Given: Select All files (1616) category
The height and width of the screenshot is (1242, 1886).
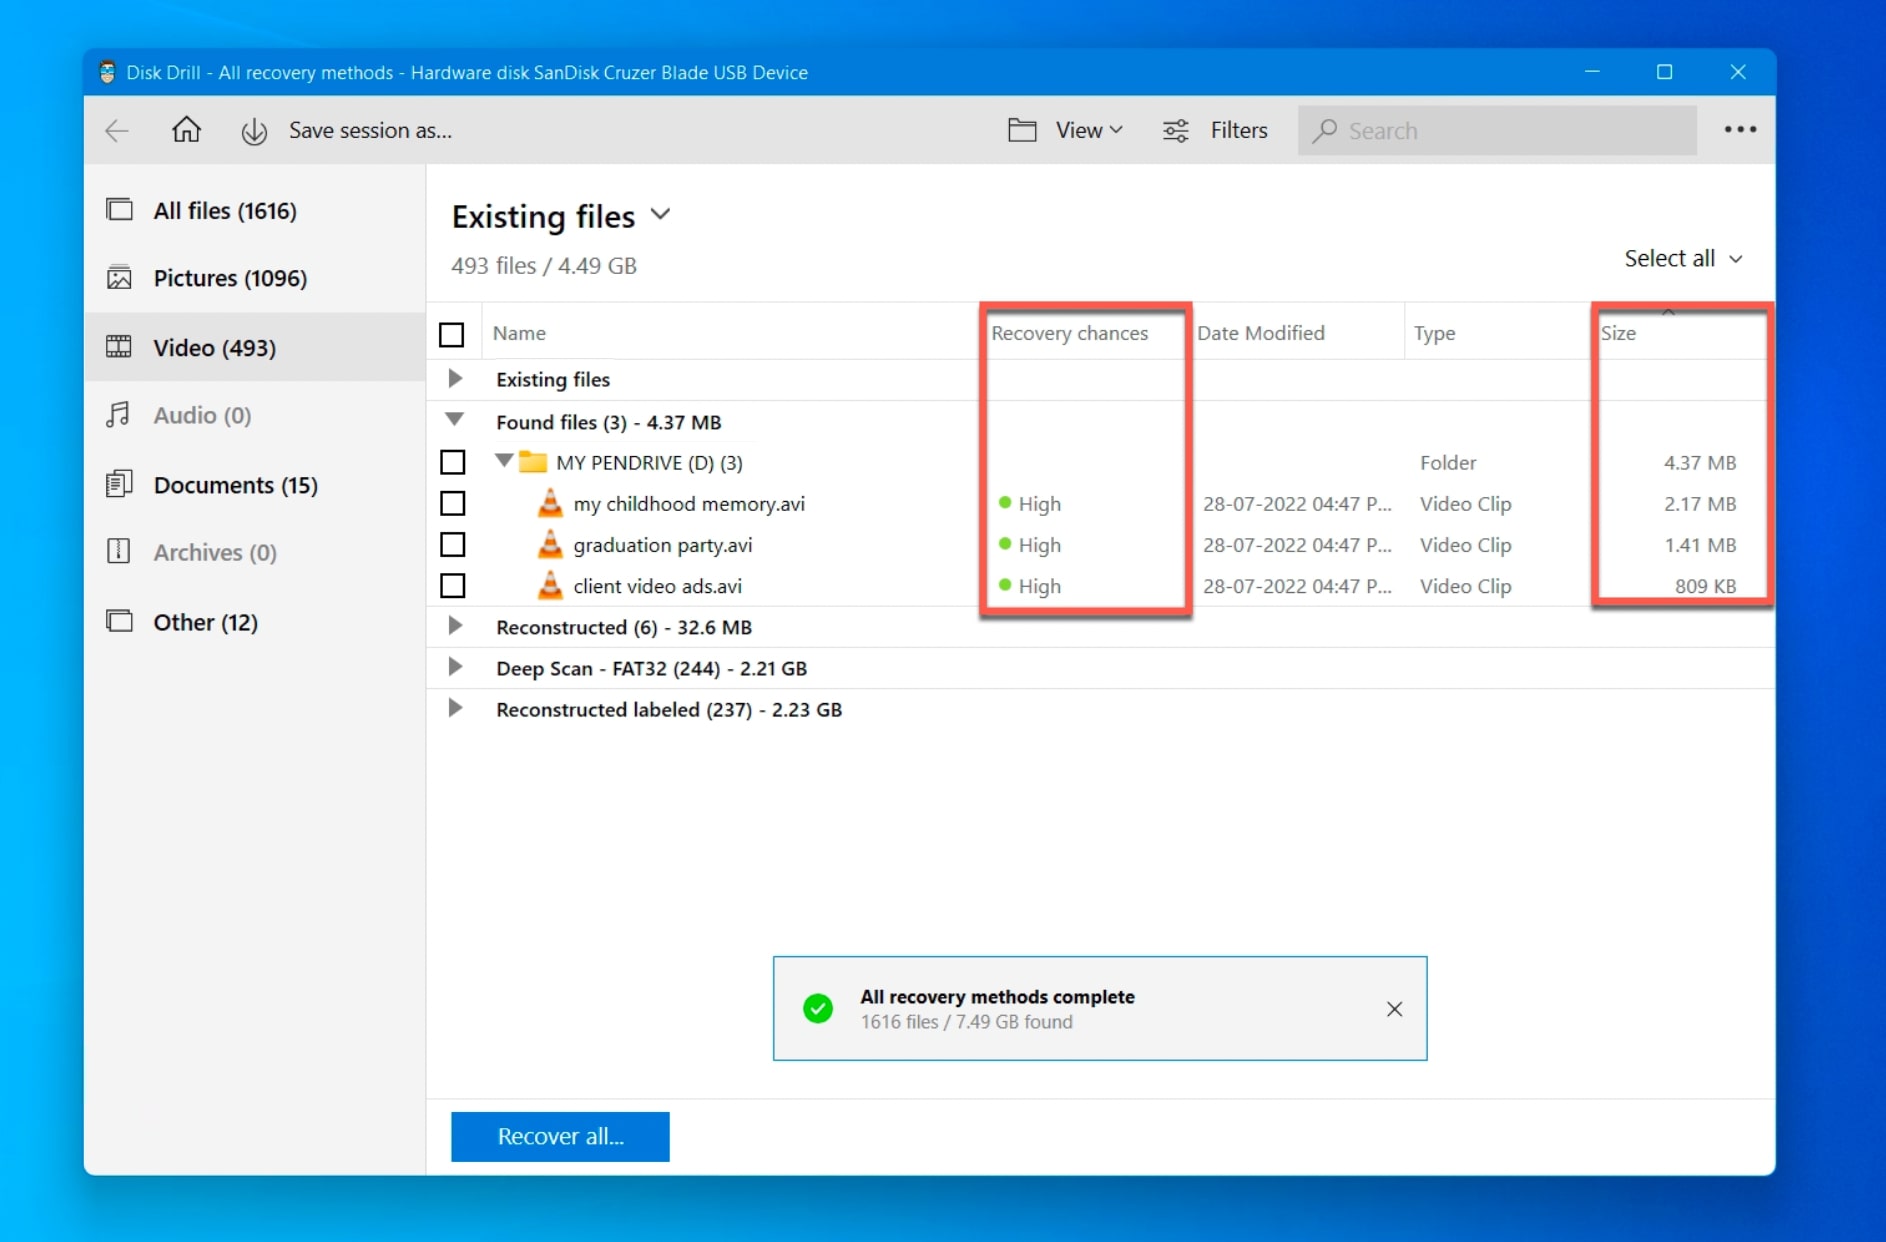Looking at the screenshot, I should (x=225, y=210).
